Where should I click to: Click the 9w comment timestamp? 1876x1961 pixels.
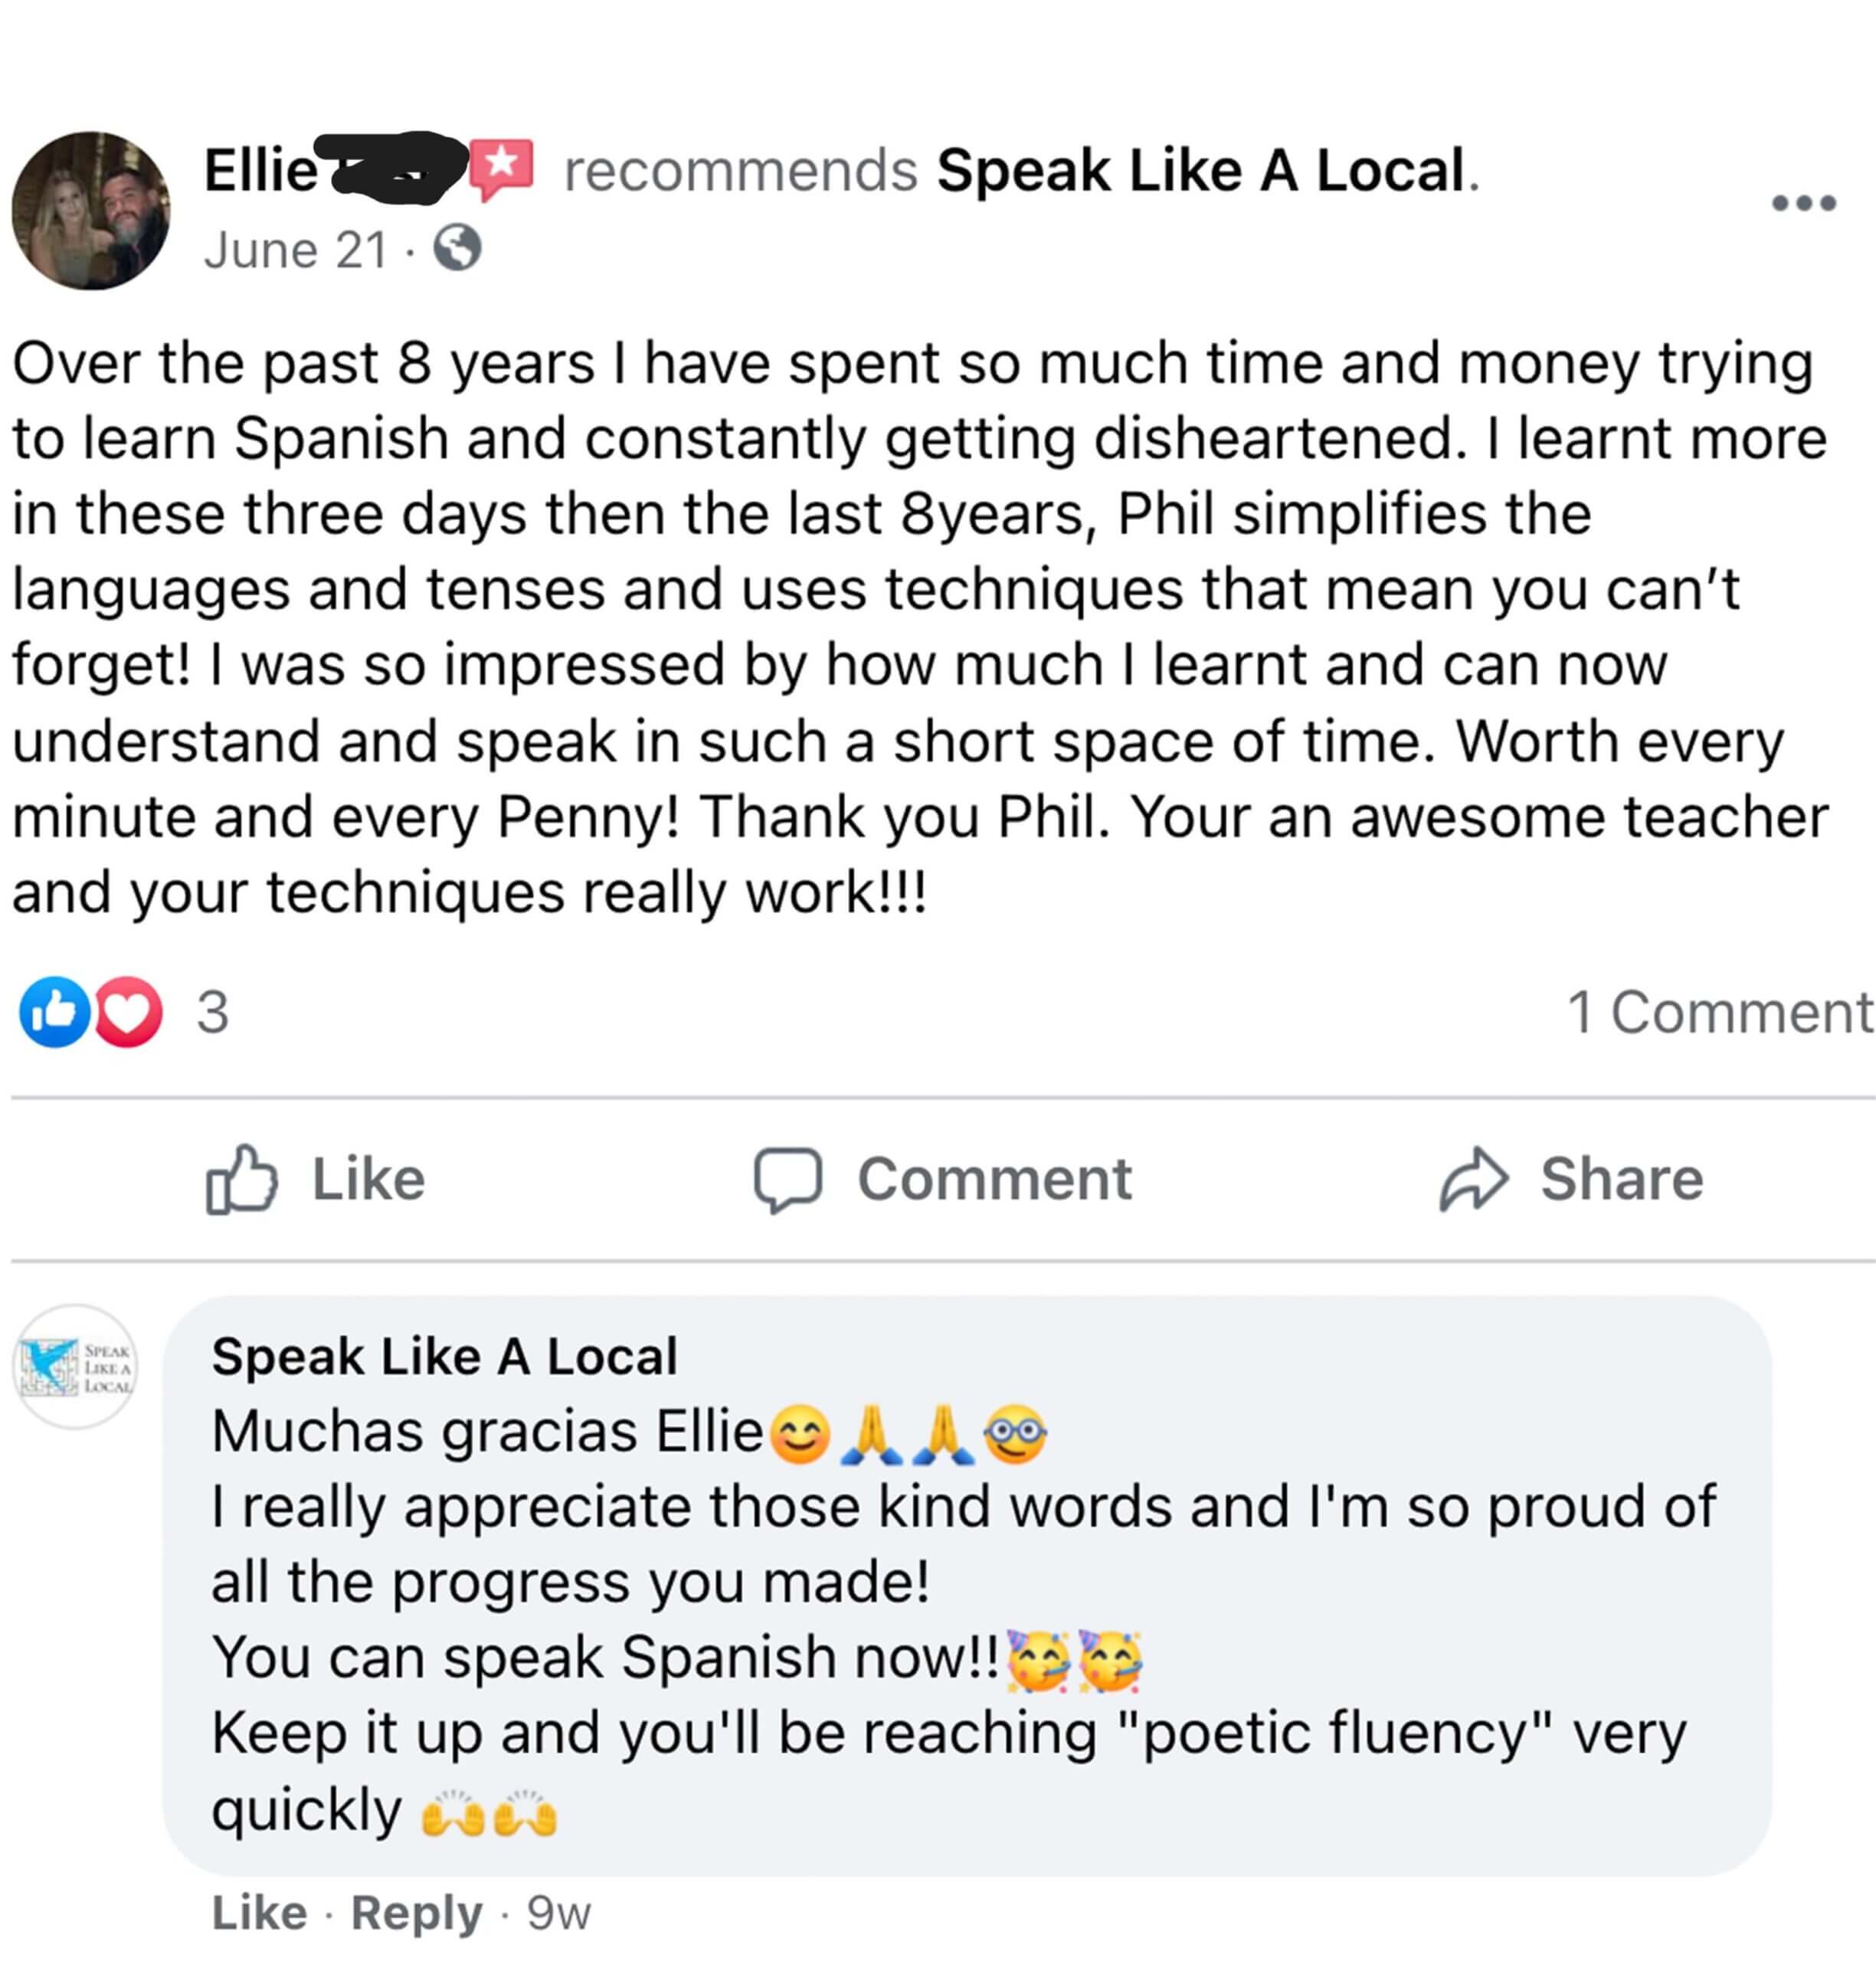[559, 1913]
